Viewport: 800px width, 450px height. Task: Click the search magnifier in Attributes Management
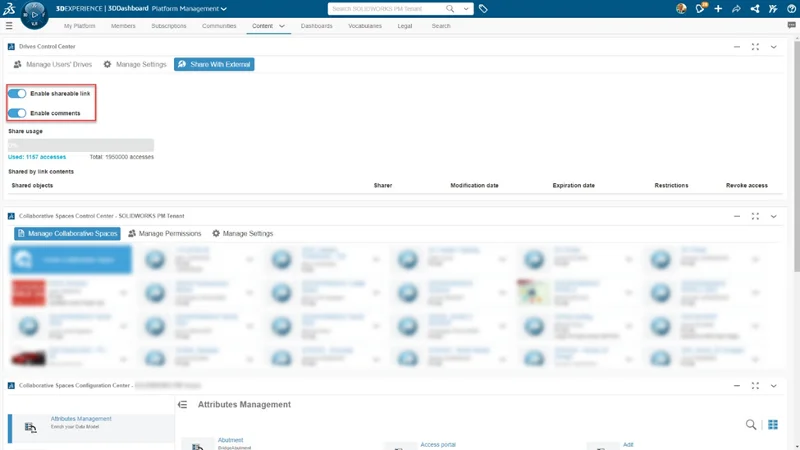click(x=751, y=425)
